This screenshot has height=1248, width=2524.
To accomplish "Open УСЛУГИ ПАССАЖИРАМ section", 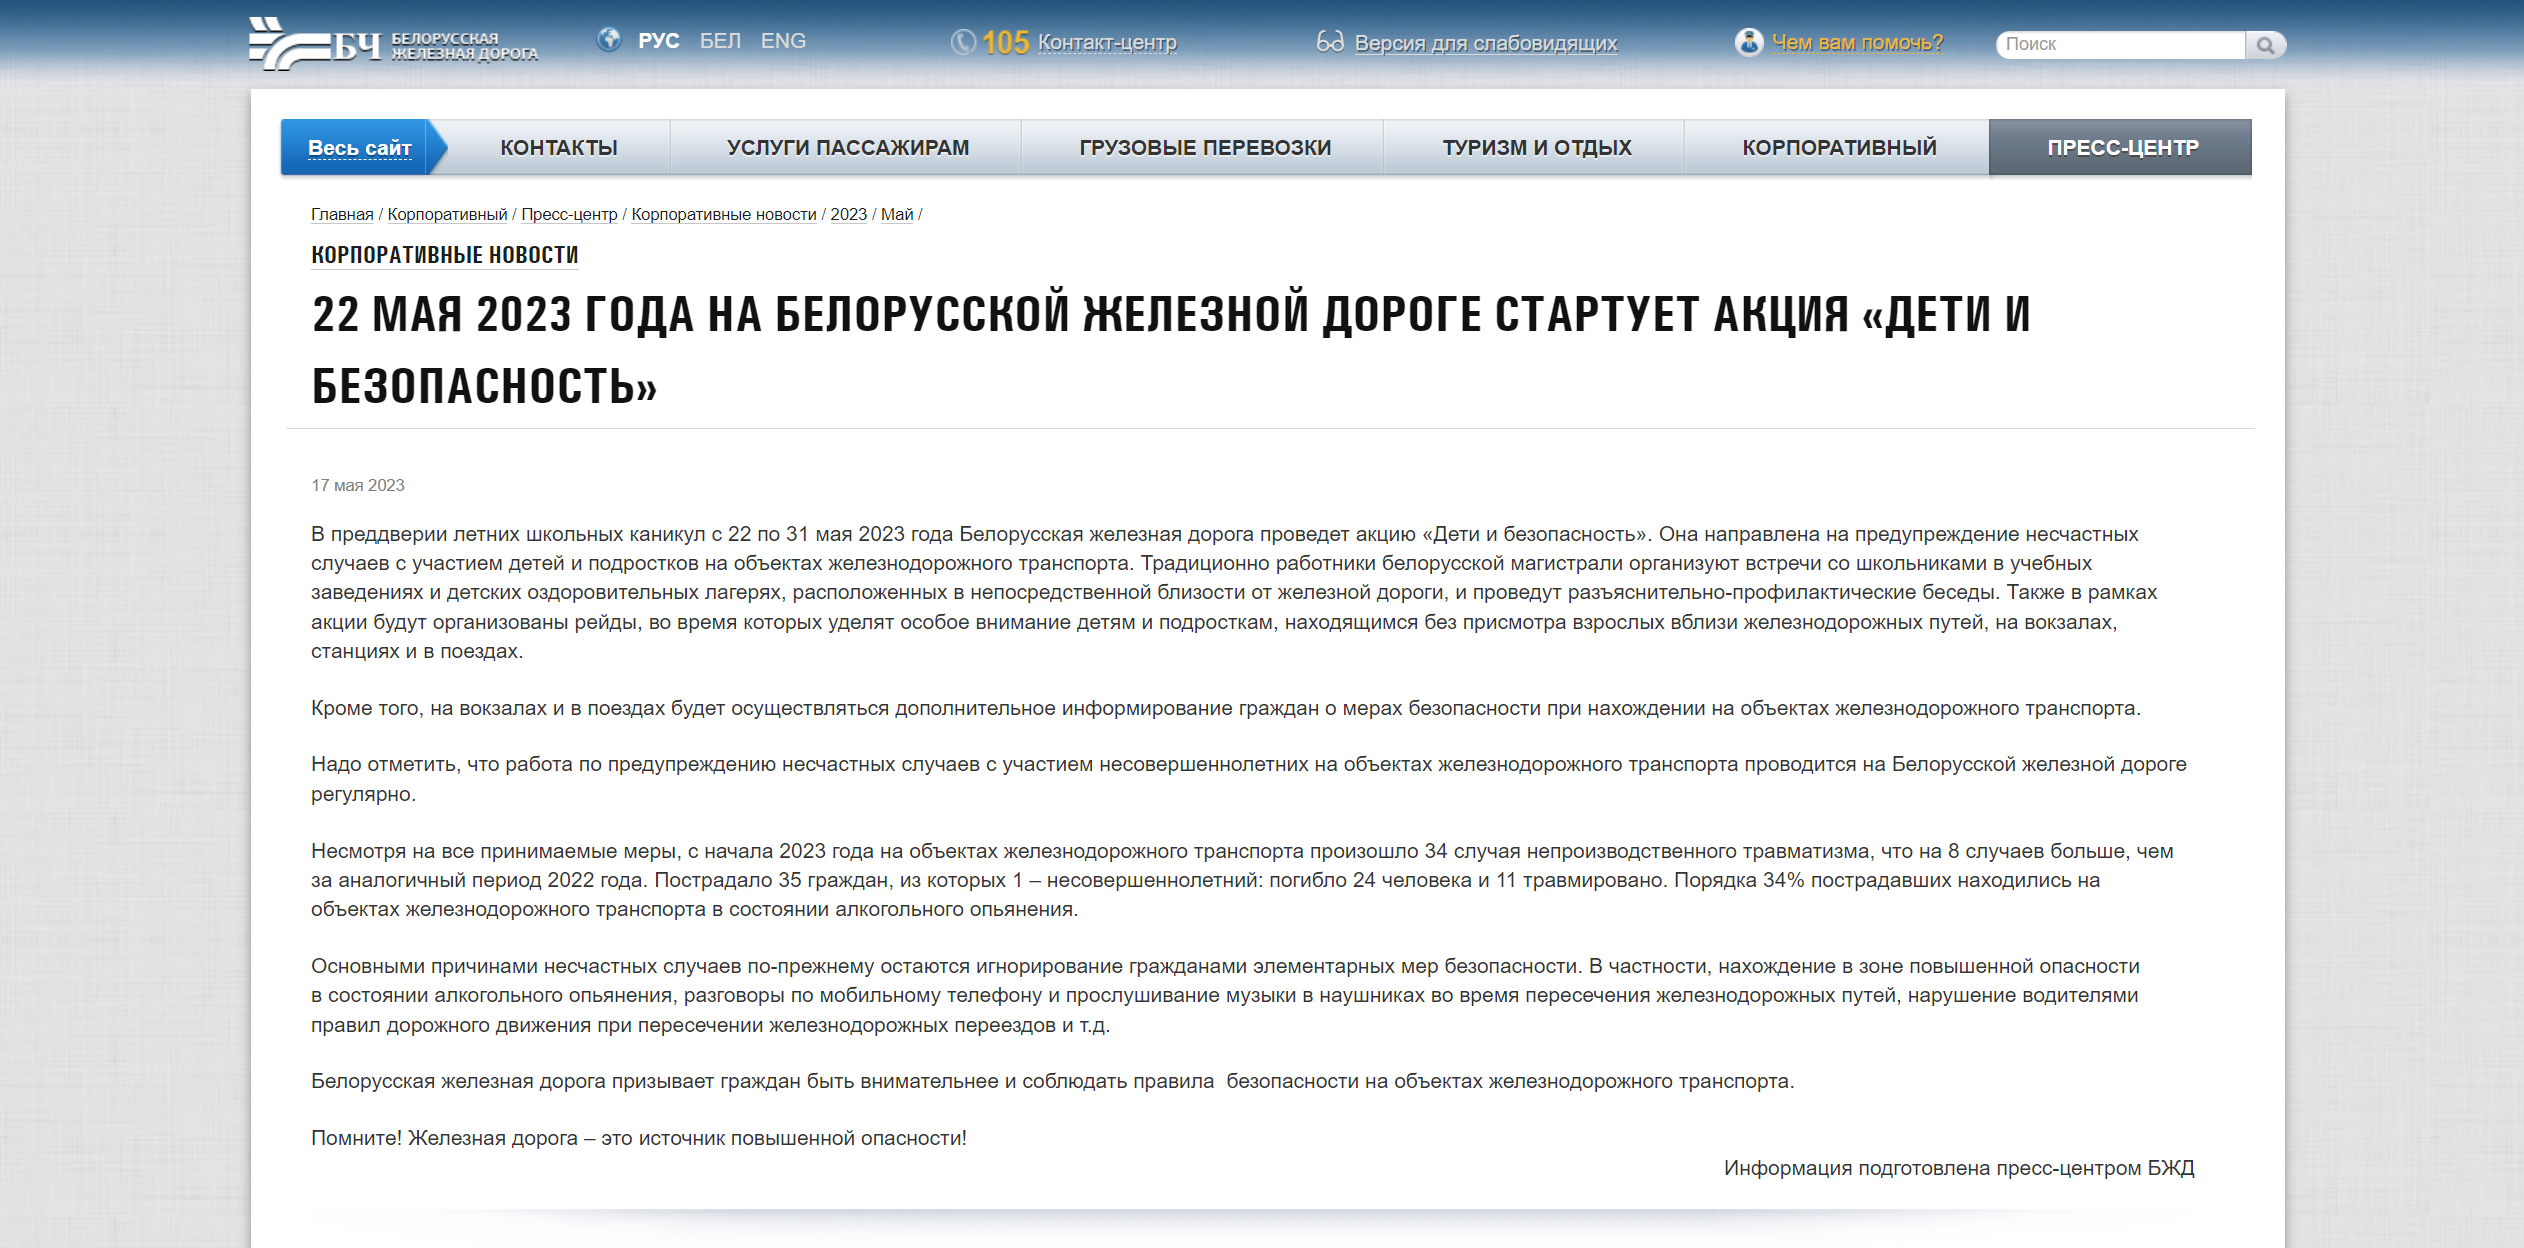I will [x=847, y=146].
